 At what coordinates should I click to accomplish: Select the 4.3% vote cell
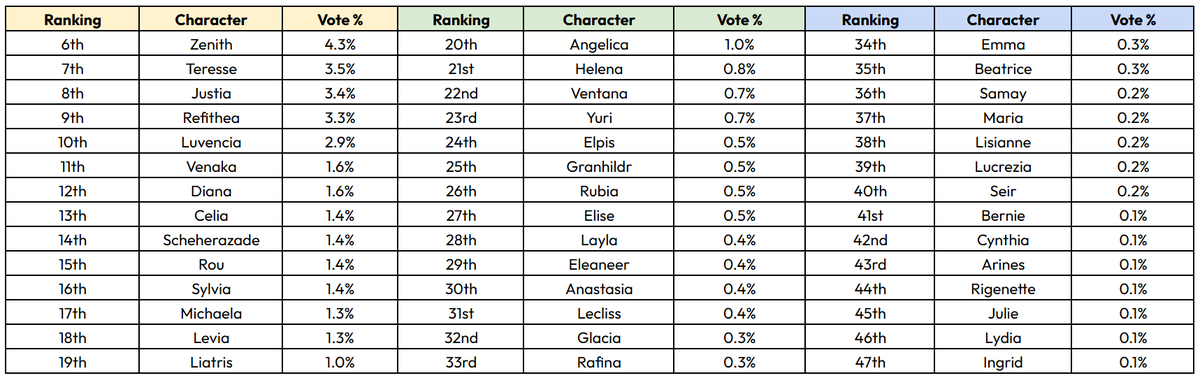(339, 45)
